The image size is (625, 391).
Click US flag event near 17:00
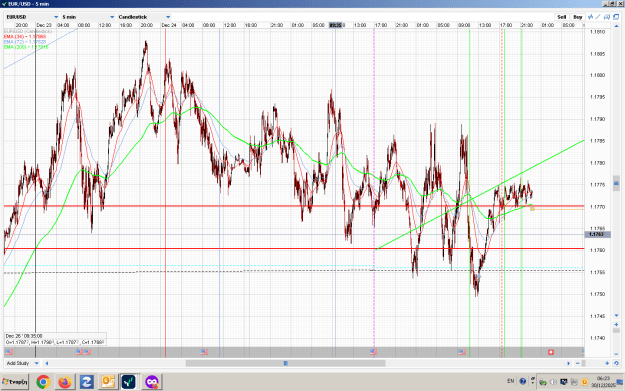pyautogui.click(x=373, y=352)
